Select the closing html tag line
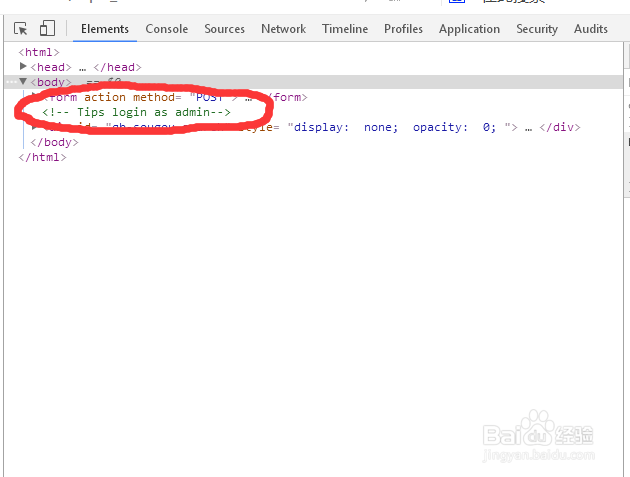The width and height of the screenshot is (630, 477). pos(42,157)
